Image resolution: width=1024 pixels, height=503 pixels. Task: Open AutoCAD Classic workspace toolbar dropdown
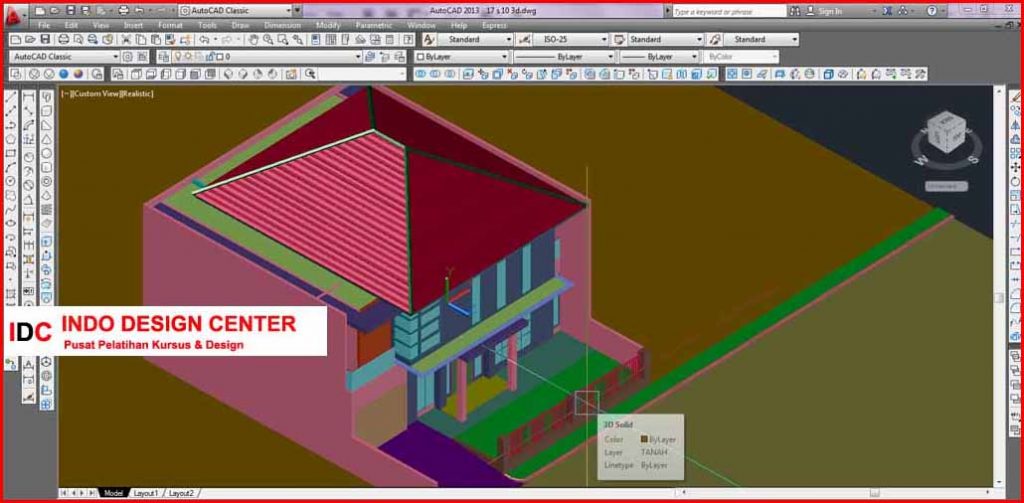[x=116, y=57]
